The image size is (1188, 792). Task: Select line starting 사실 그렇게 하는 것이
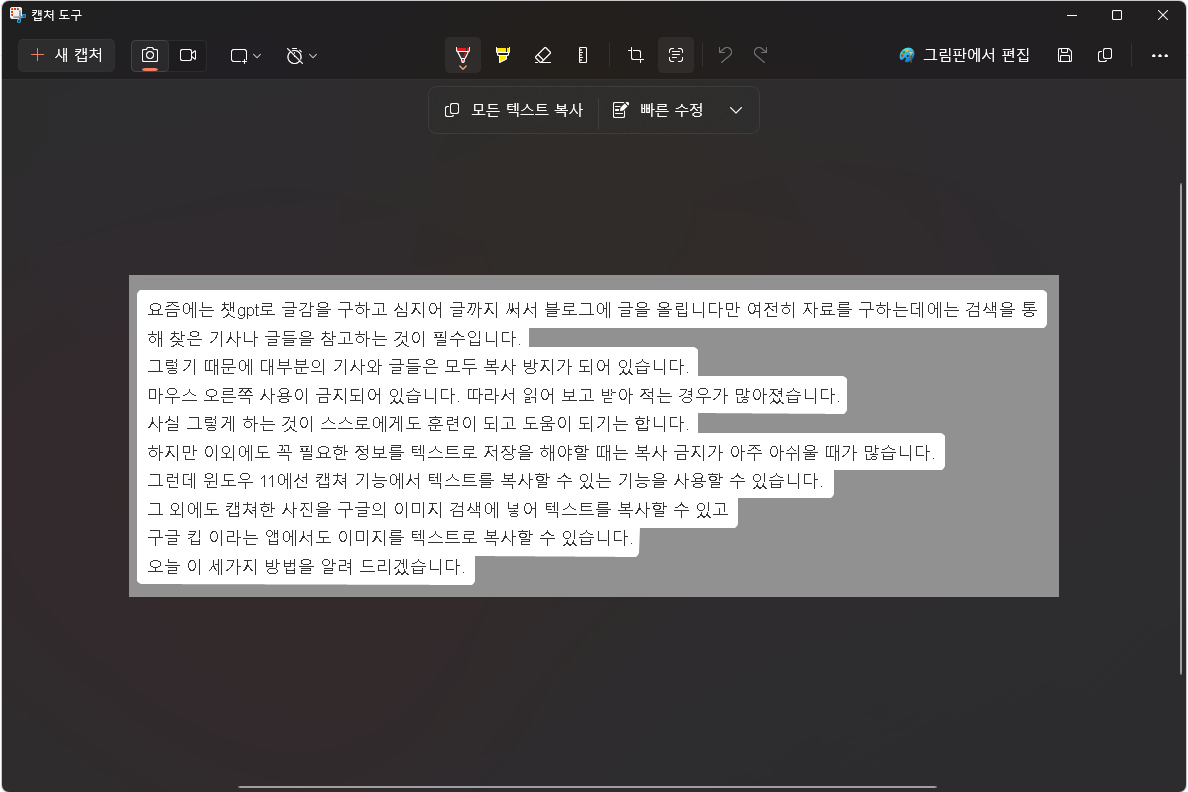tap(417, 424)
